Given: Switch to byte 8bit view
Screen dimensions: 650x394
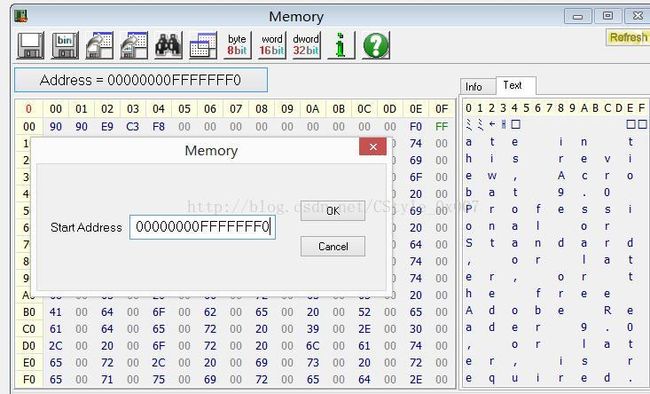Looking at the screenshot, I should point(237,45).
